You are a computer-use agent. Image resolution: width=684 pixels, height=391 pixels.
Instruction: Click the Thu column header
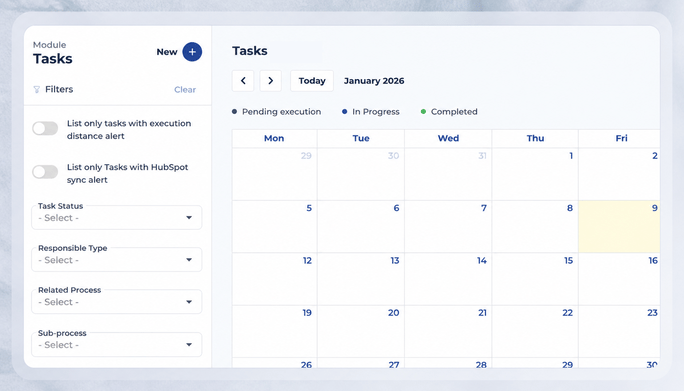(535, 138)
